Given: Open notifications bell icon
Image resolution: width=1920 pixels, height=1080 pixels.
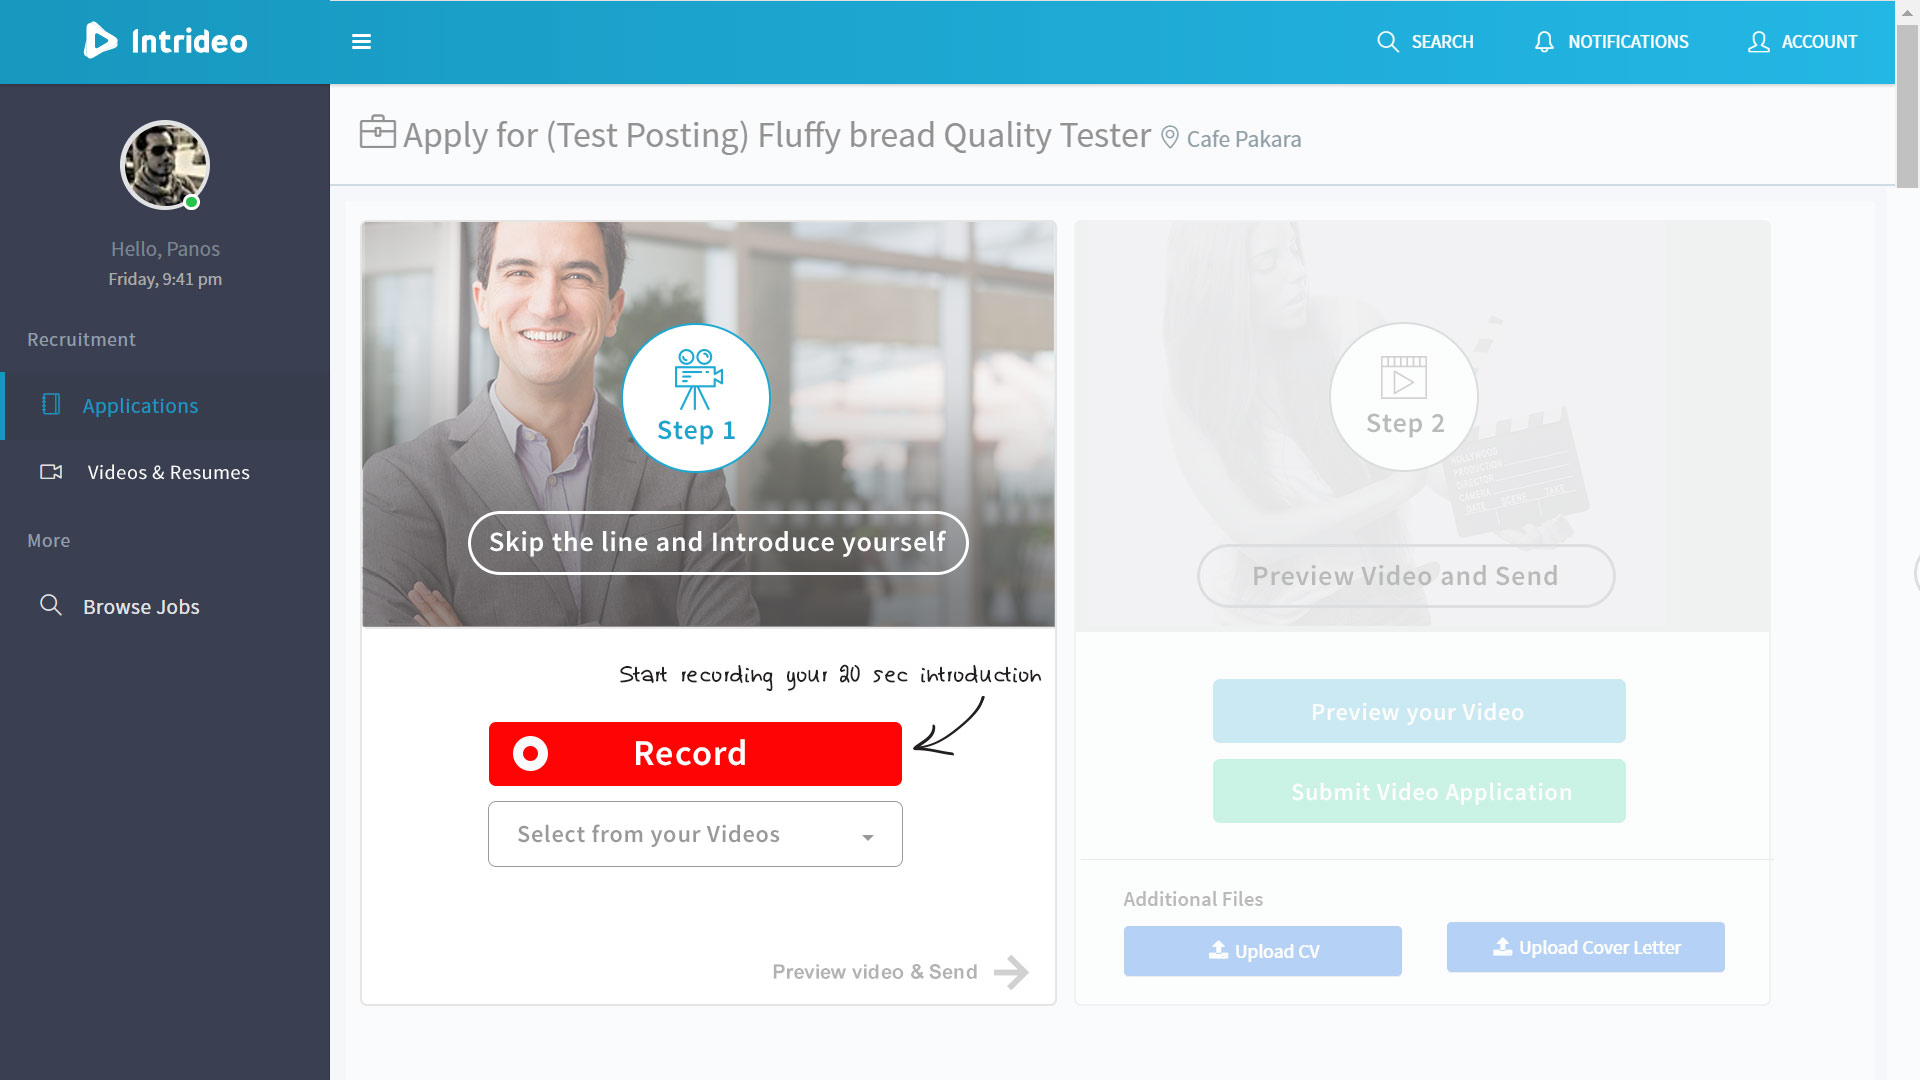Looking at the screenshot, I should click(1544, 42).
